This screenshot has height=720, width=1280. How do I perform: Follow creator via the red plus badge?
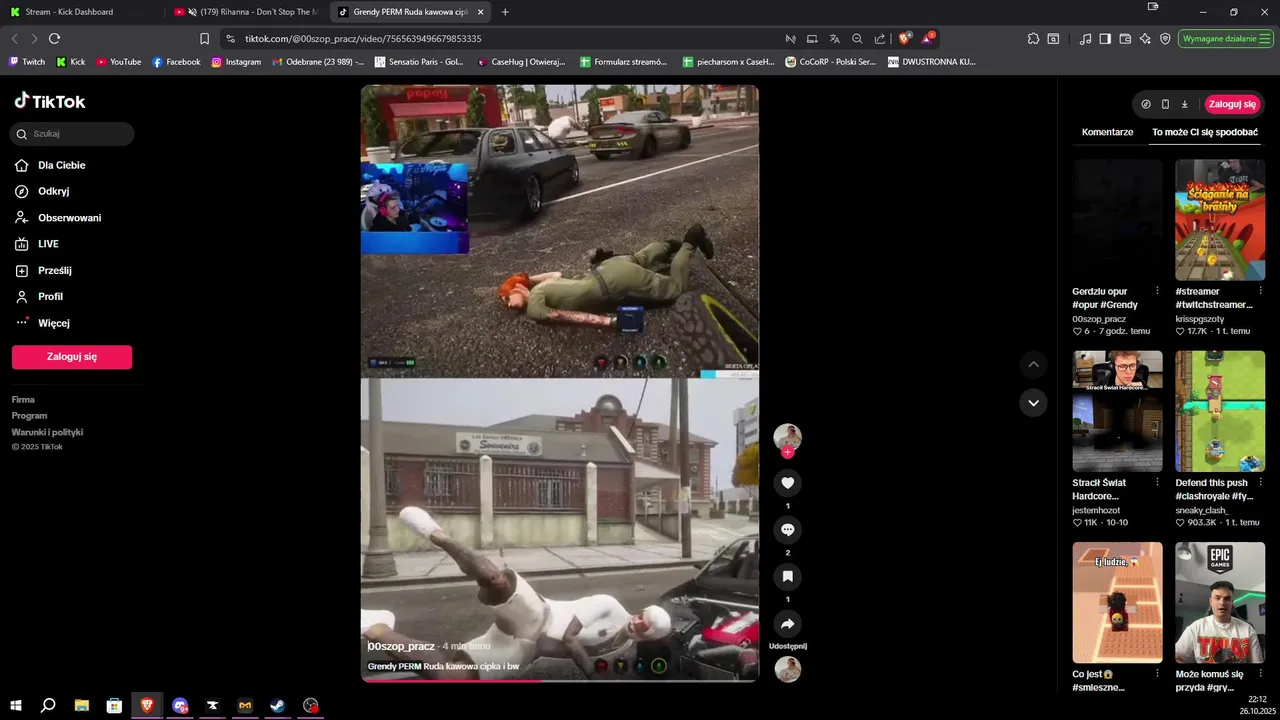[x=788, y=452]
